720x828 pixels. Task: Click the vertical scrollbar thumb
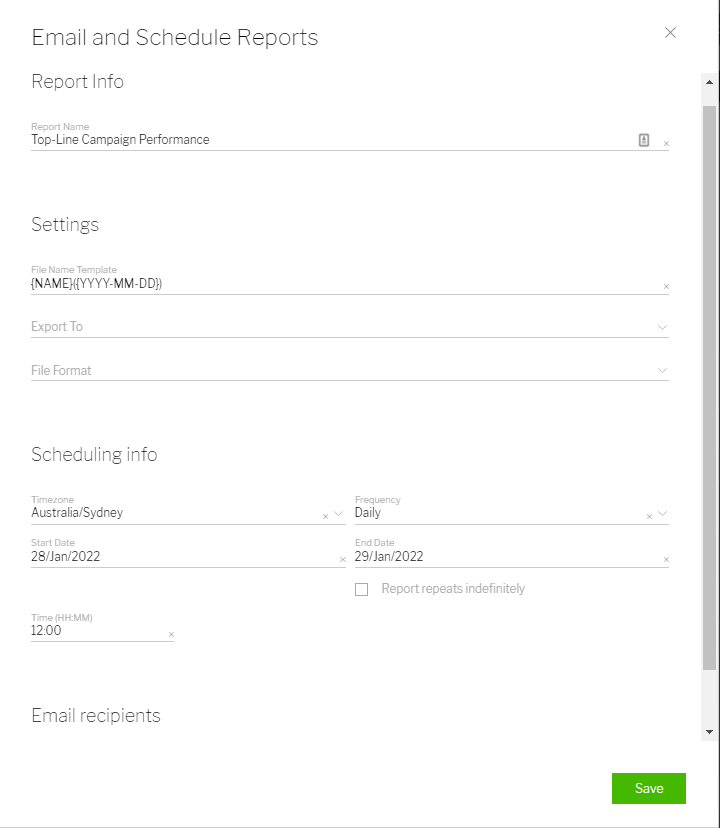(709, 380)
